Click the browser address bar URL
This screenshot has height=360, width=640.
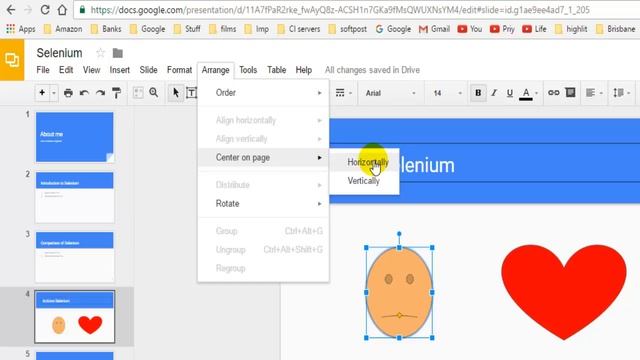pyautogui.click(x=340, y=10)
